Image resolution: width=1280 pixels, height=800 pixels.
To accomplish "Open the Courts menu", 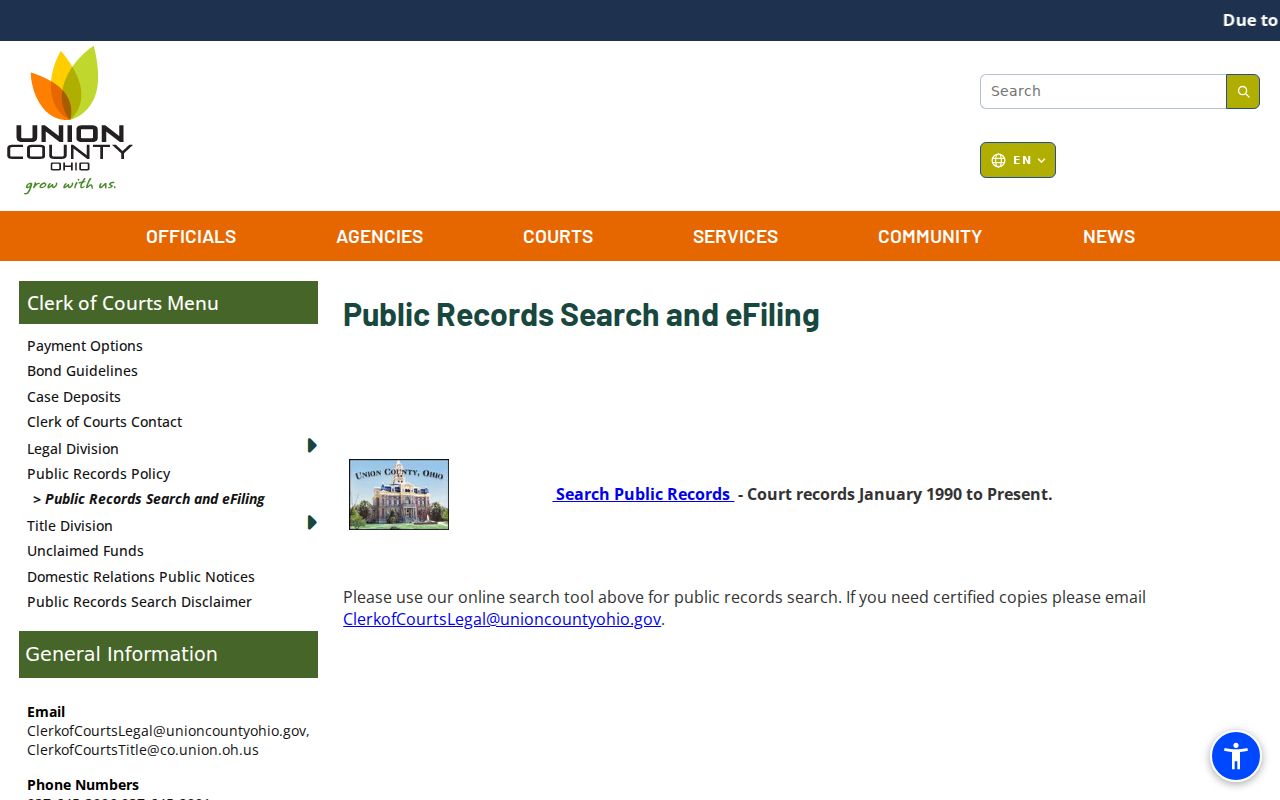I will tap(558, 237).
